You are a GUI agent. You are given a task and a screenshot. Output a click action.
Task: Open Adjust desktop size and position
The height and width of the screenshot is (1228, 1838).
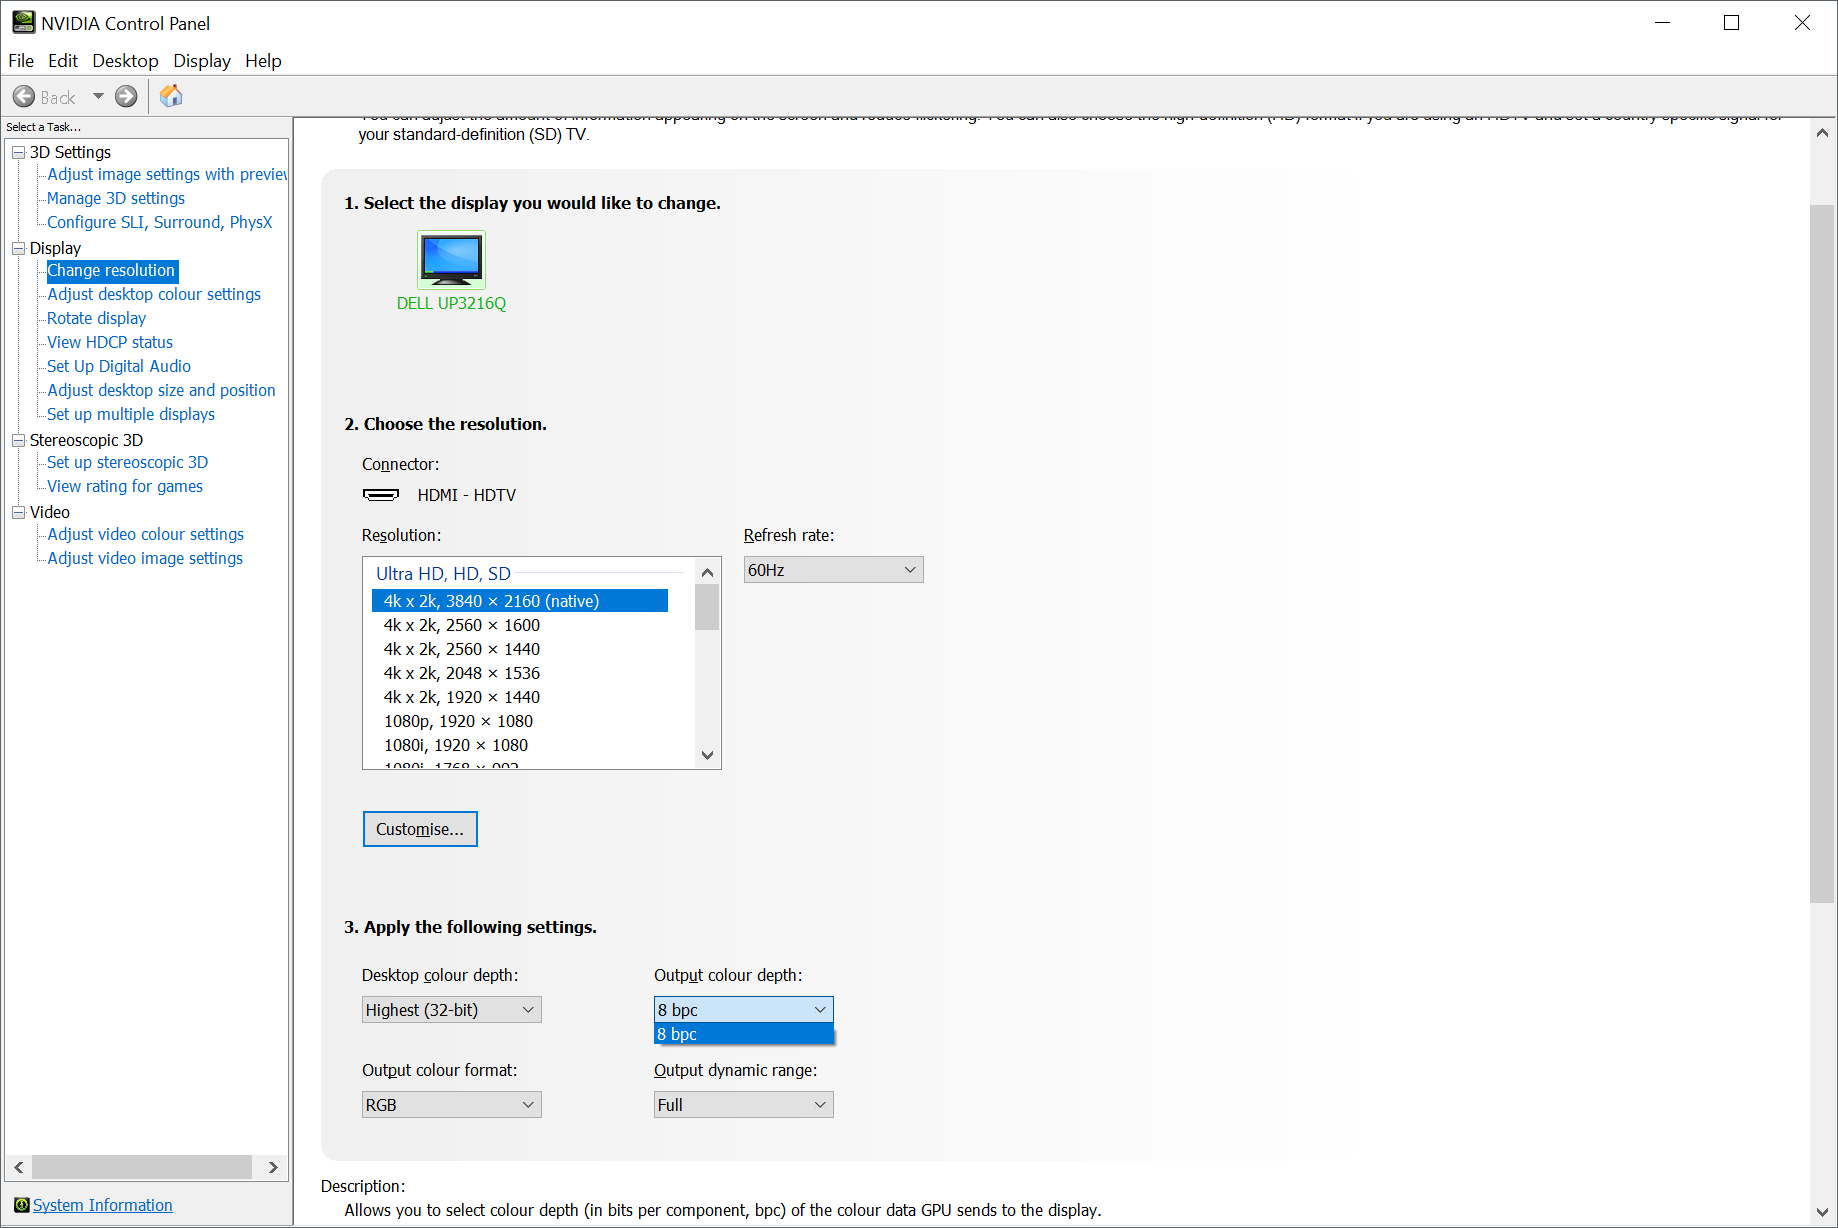tap(161, 390)
